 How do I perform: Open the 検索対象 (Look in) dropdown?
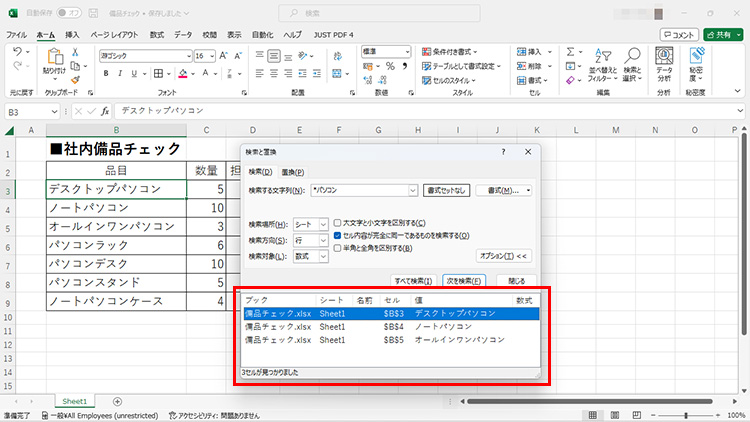click(323, 256)
